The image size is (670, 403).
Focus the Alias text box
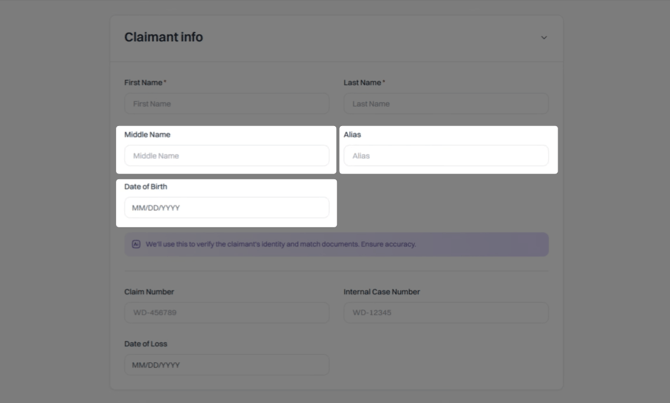[446, 156]
